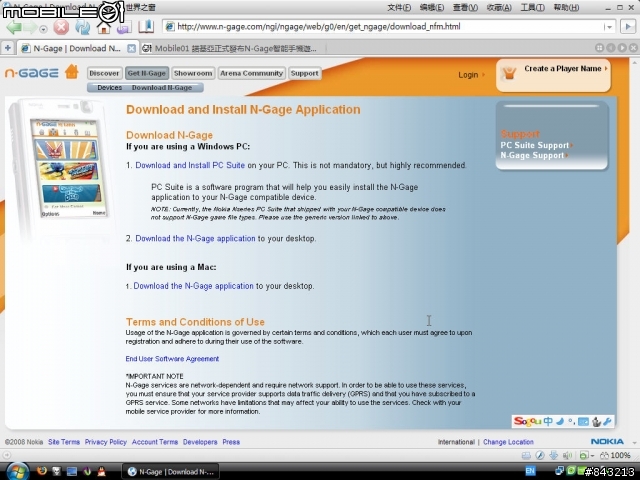Click the status bar compass icon
Viewport: 640px width, 480px height.
tap(540, 456)
